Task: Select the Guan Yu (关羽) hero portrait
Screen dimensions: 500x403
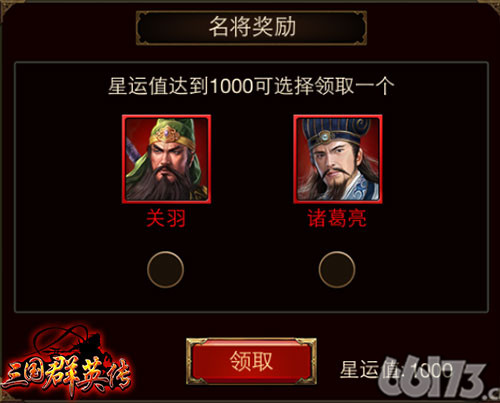Action: click(166, 159)
